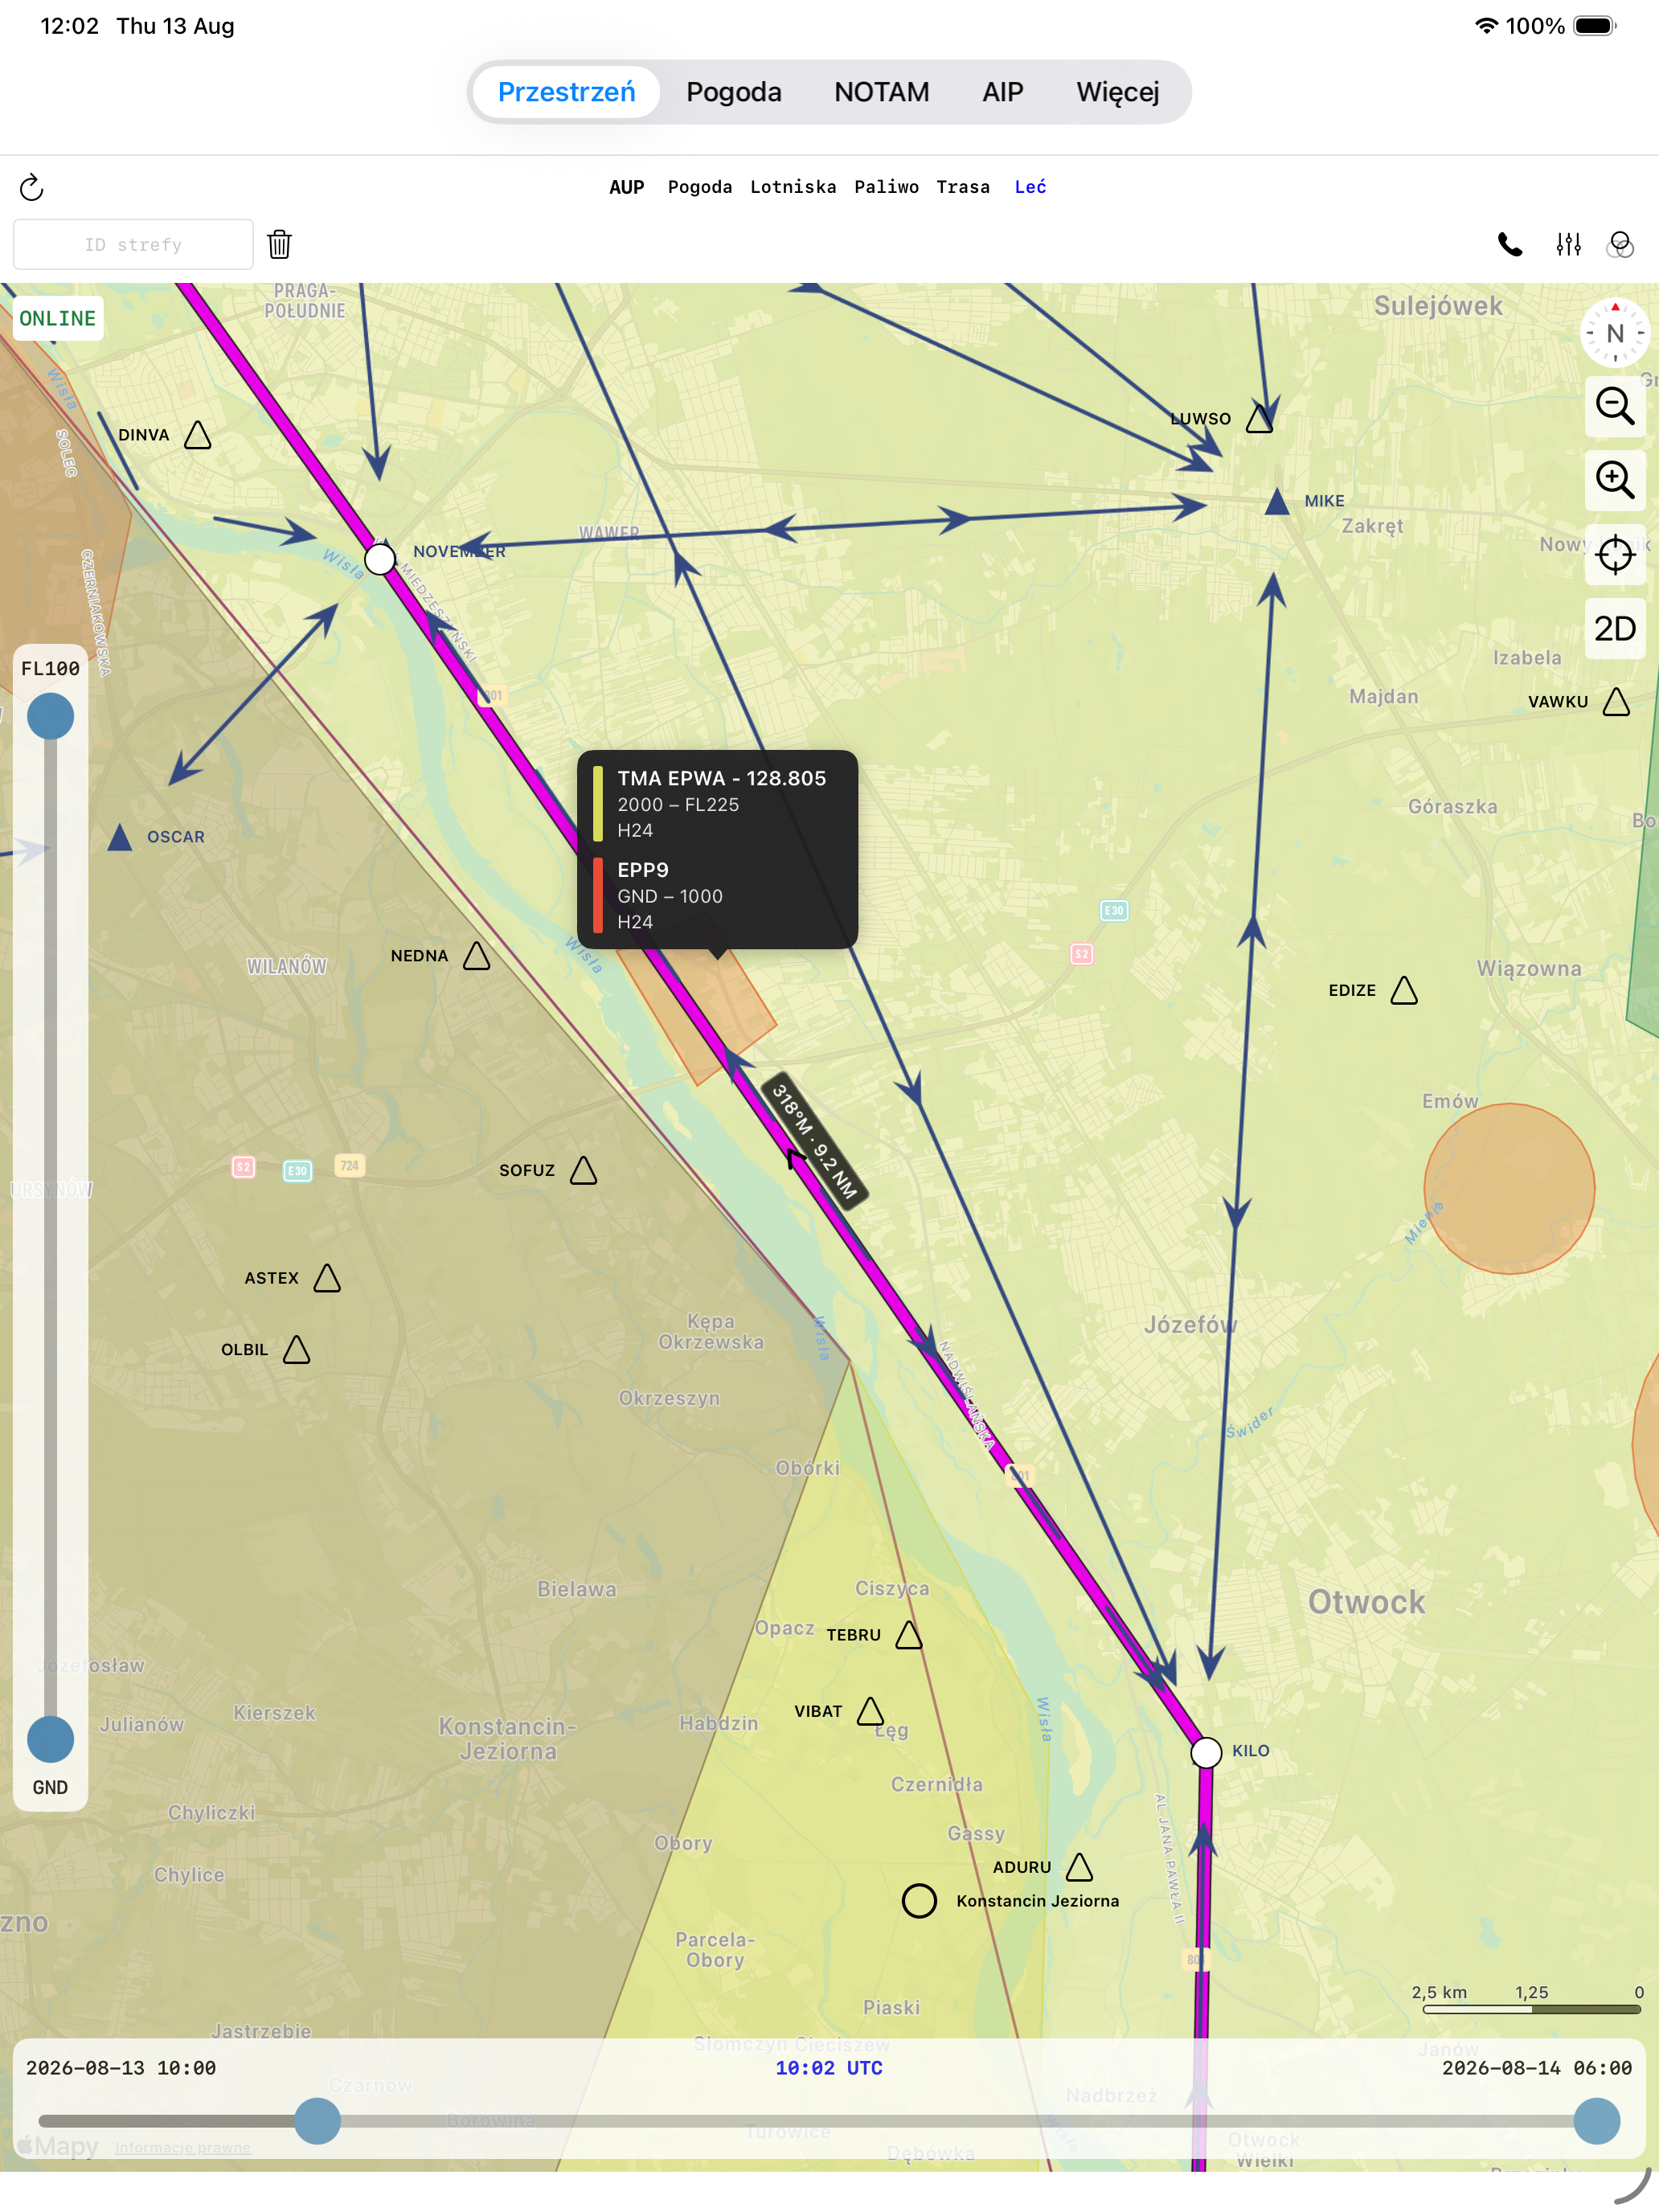Select the DINVA waypoint triangle
This screenshot has width=1659, height=2212.
[x=198, y=435]
